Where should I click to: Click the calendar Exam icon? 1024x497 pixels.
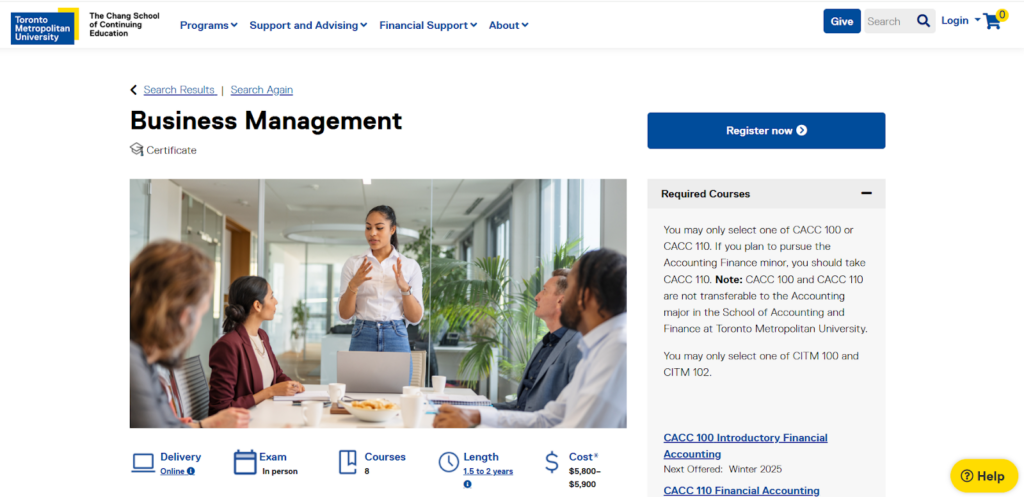click(245, 462)
